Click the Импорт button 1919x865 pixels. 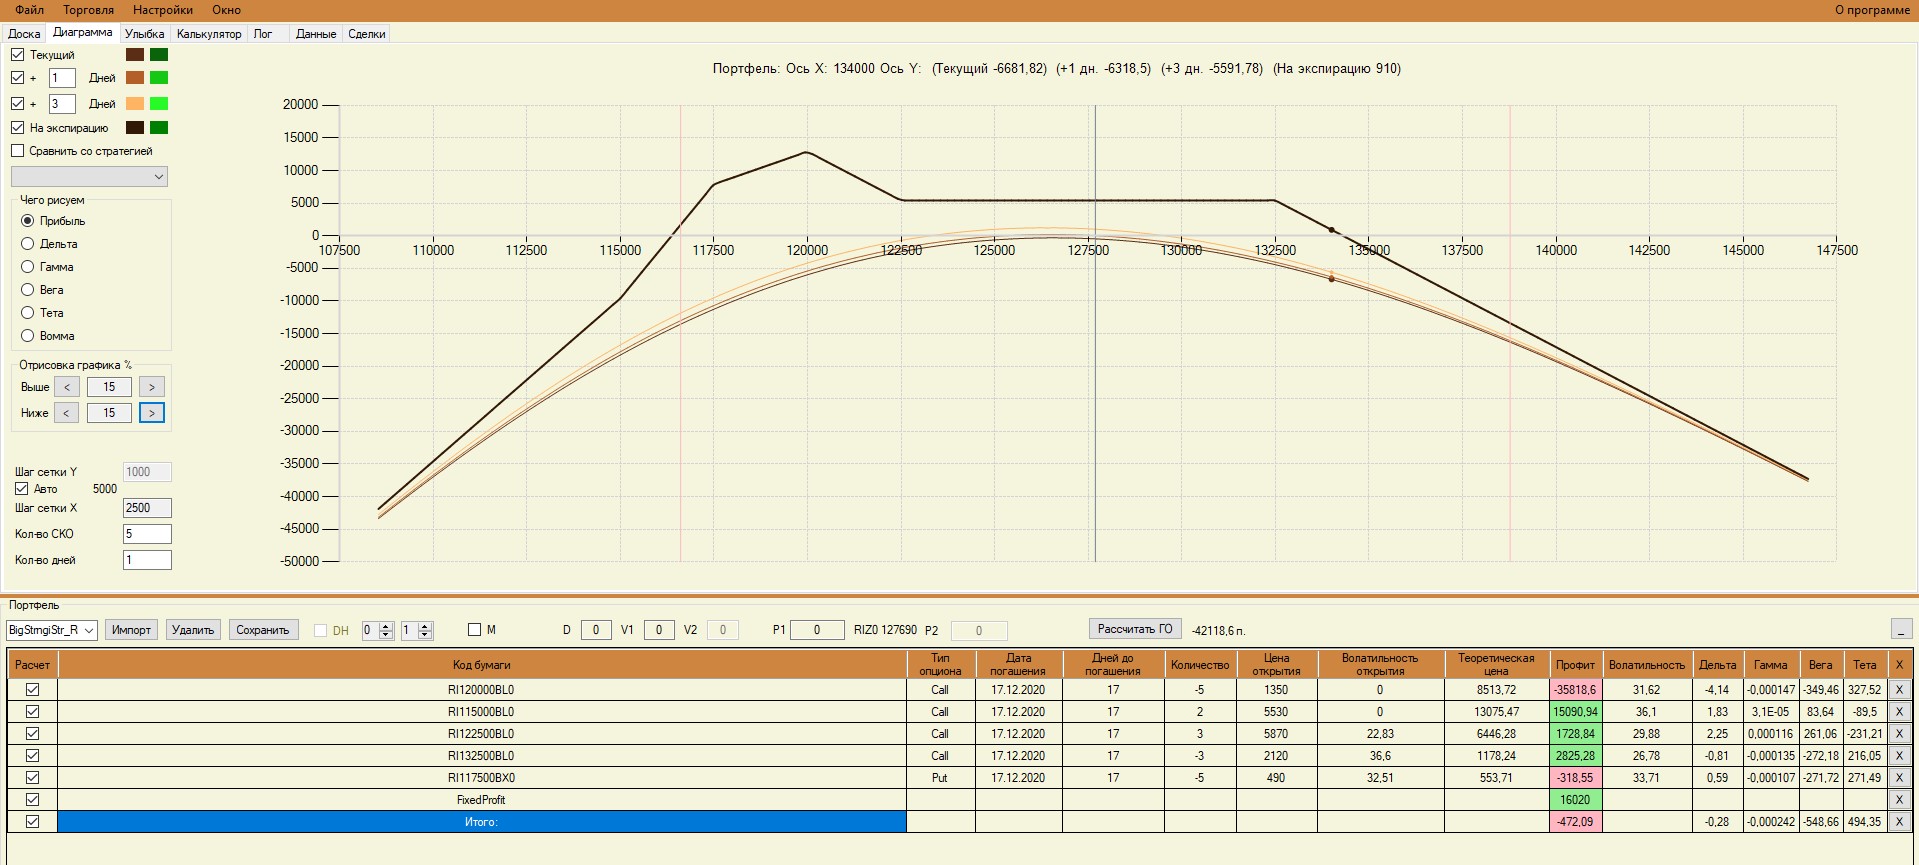coord(131,630)
